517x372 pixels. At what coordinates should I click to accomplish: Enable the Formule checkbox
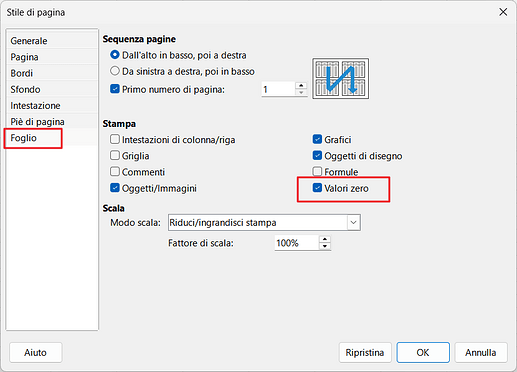click(317, 172)
